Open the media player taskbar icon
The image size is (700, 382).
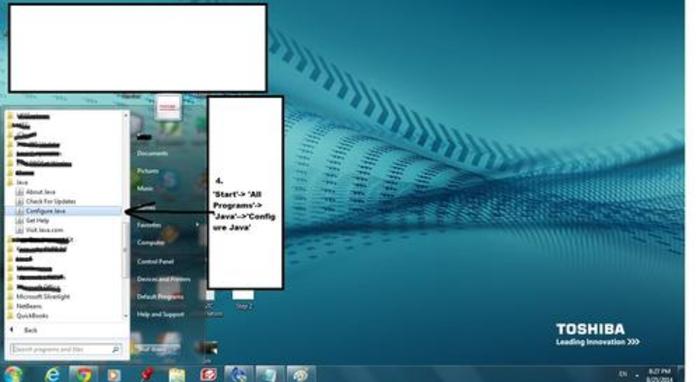click(113, 375)
